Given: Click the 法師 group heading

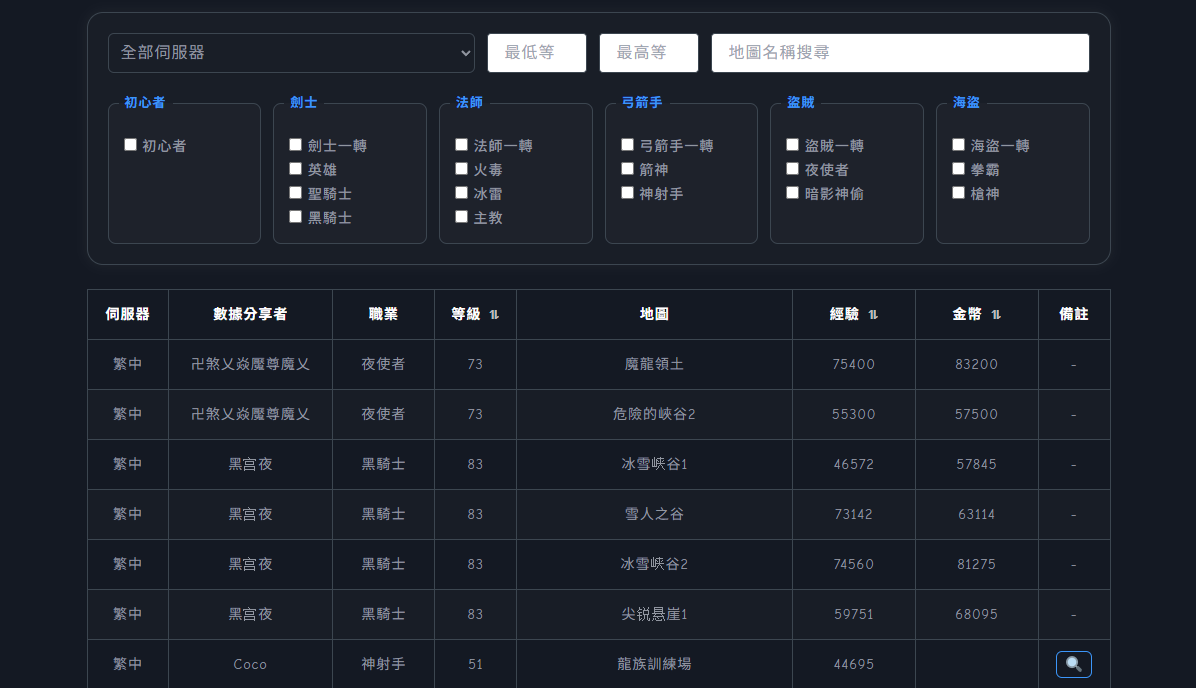Looking at the screenshot, I should click(469, 102).
